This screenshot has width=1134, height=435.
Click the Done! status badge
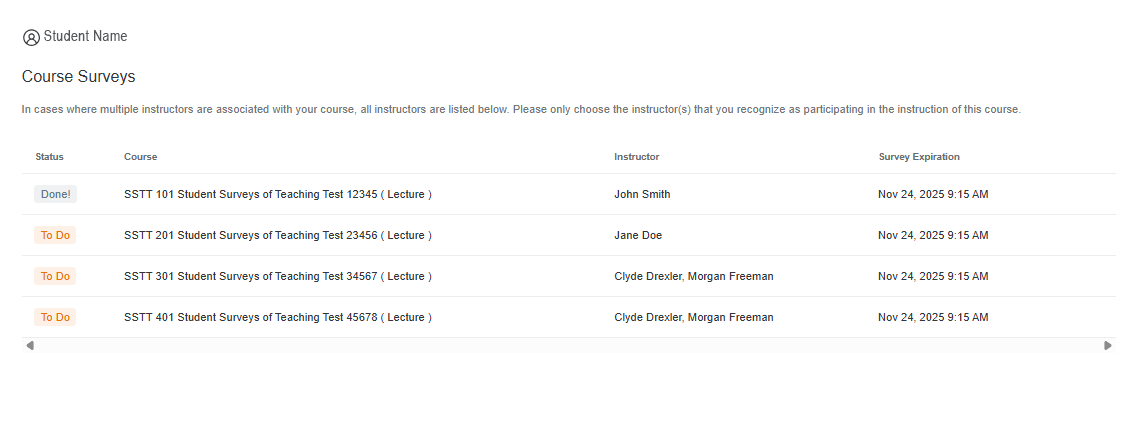click(x=55, y=194)
